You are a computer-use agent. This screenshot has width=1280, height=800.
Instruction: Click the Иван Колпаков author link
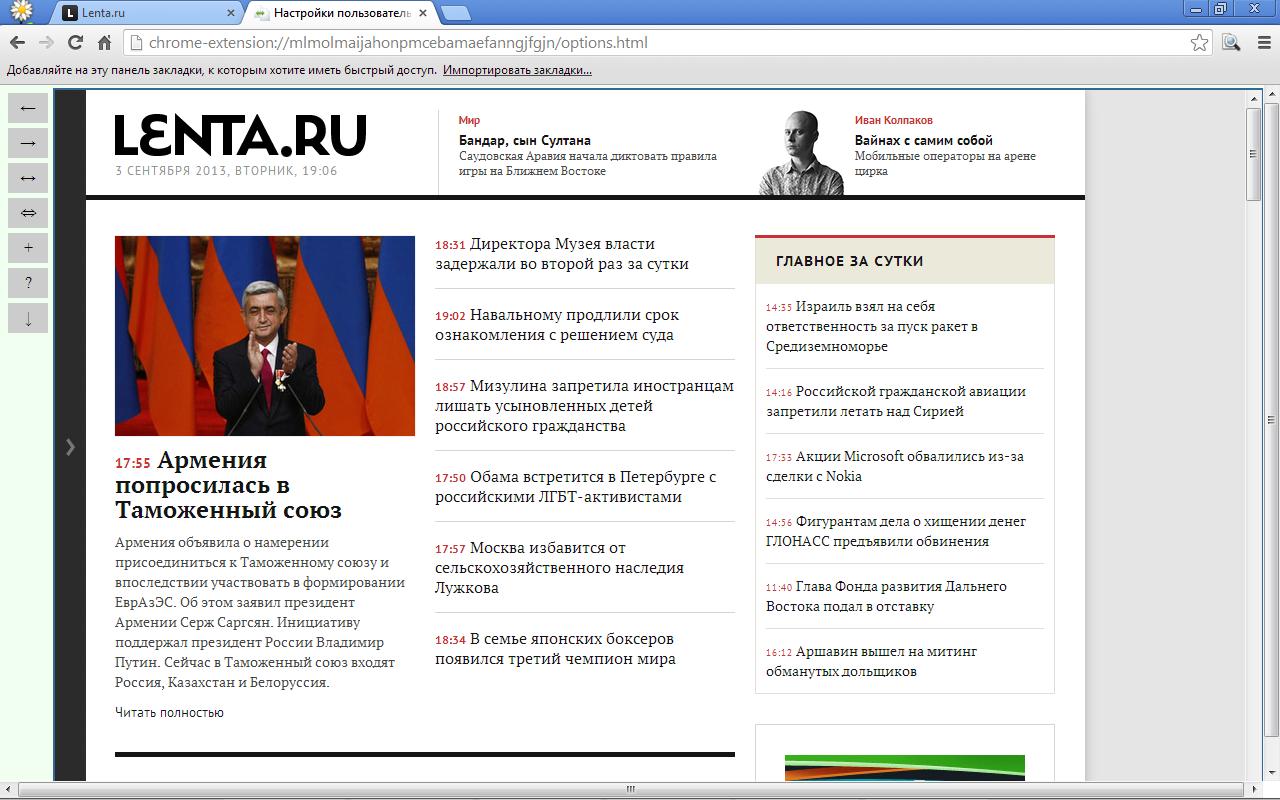[893, 120]
